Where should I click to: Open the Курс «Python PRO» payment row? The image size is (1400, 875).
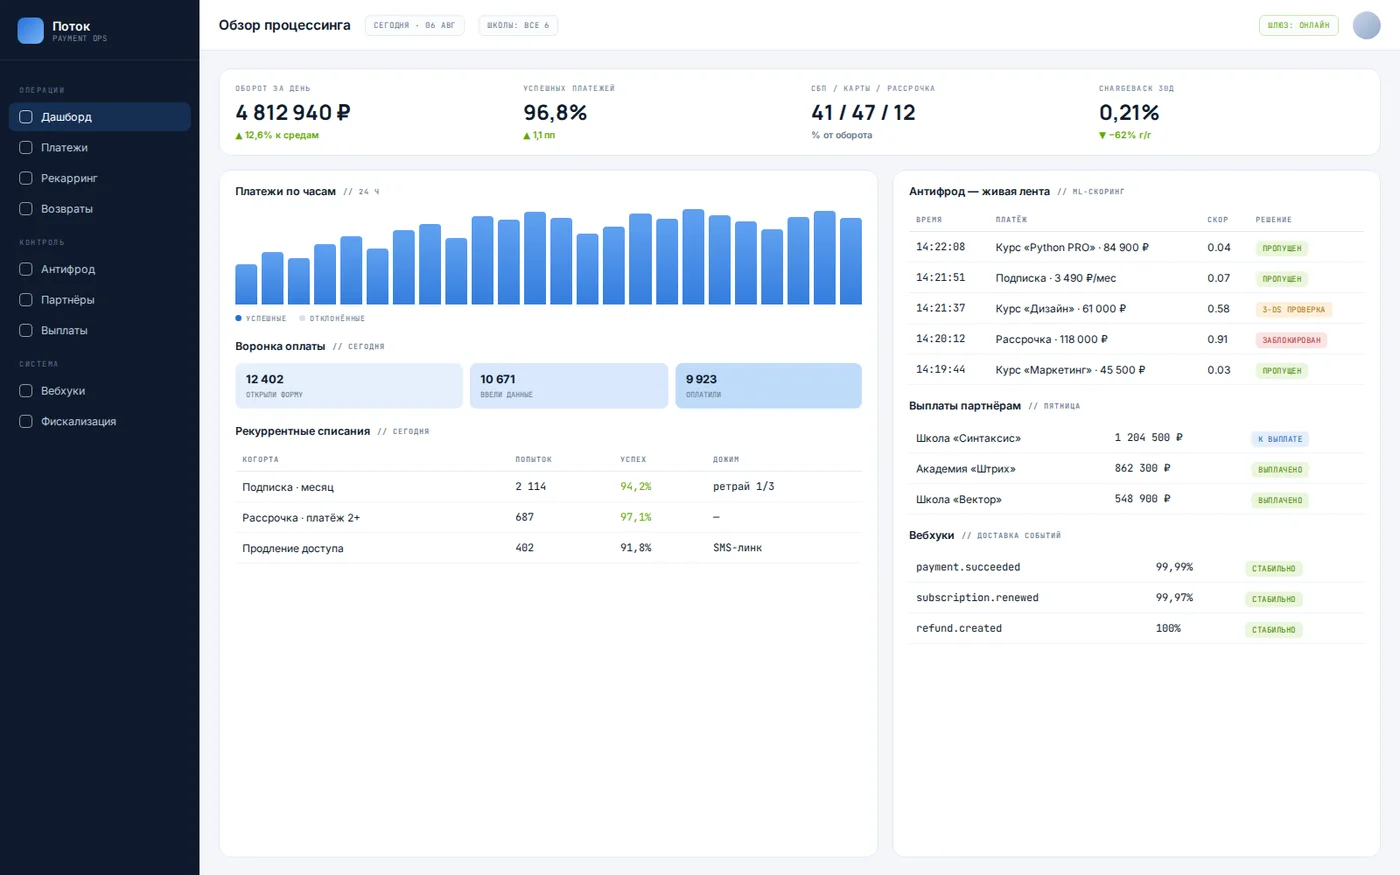[x=1136, y=248]
